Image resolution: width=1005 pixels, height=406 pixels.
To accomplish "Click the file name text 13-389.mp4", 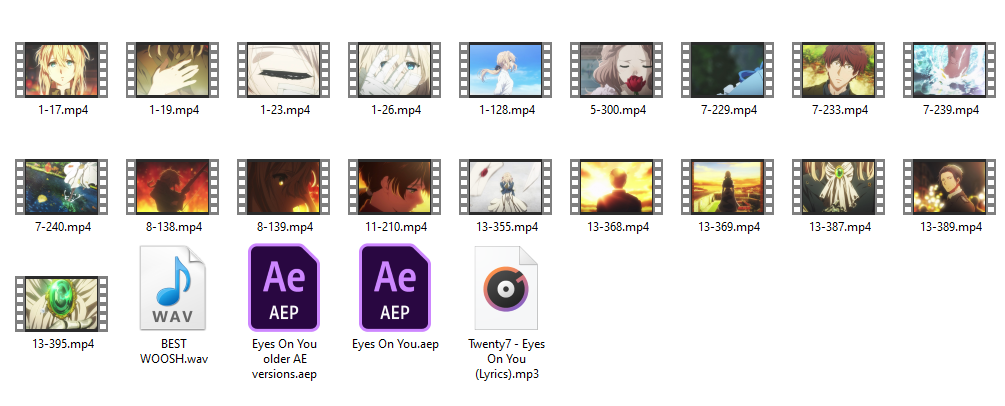I will 951,227.
